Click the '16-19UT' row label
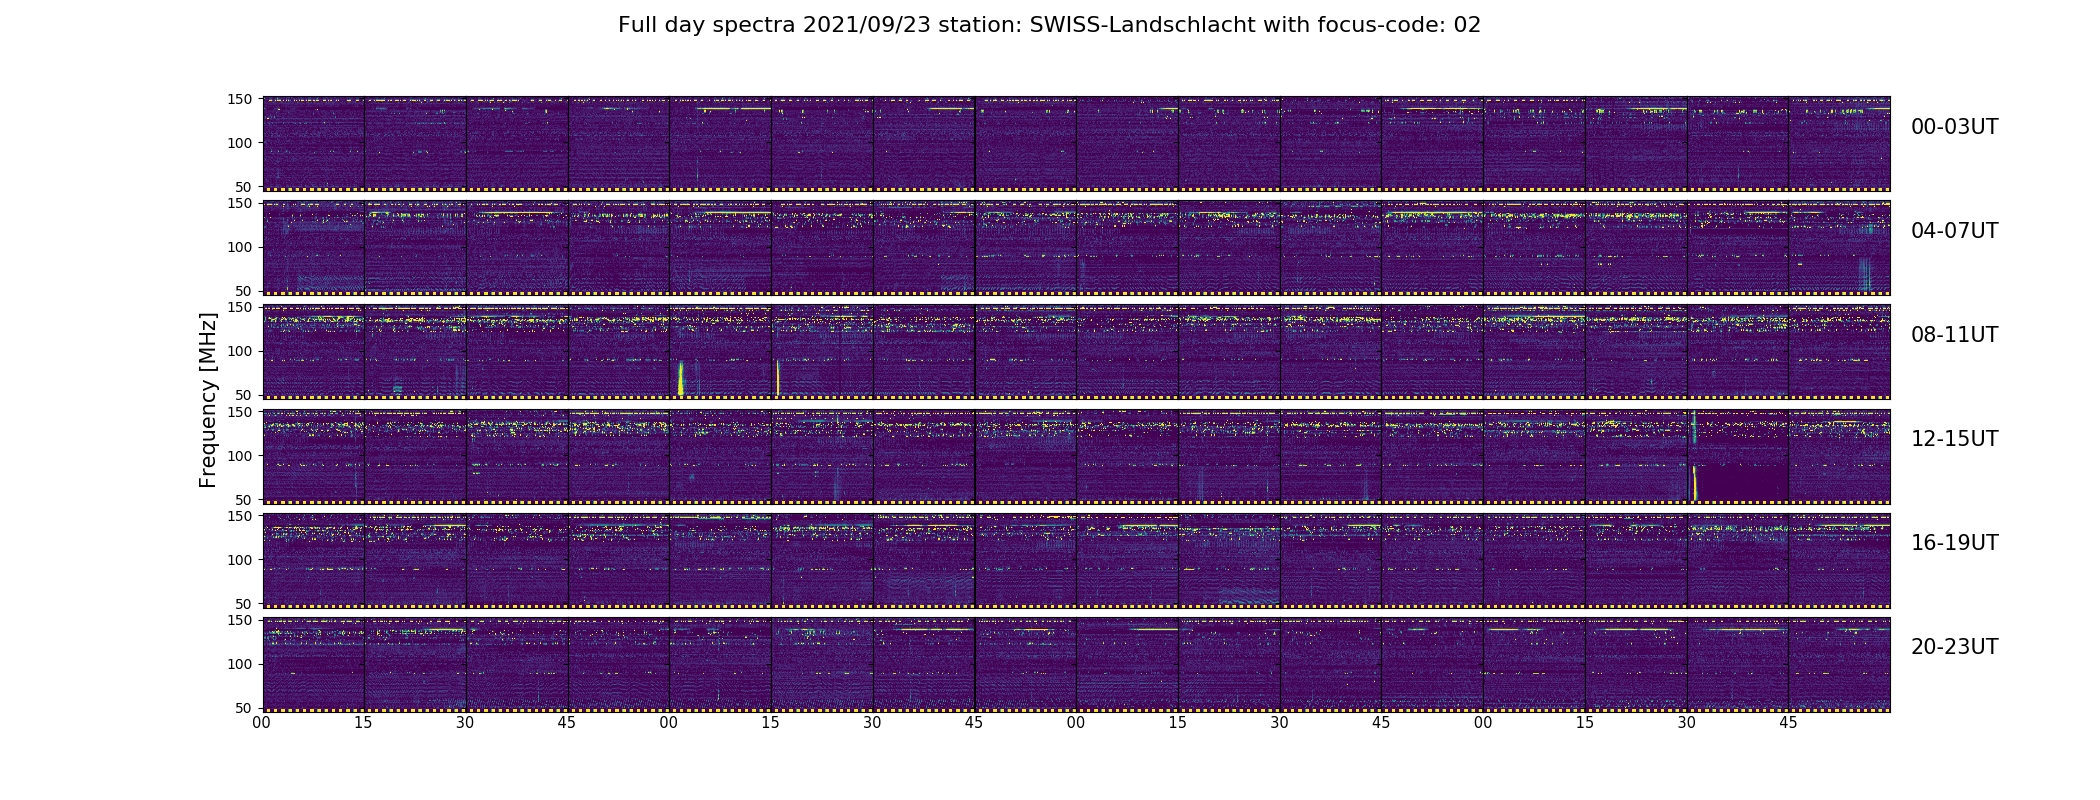Image resolution: width=2100 pixels, height=800 pixels. 1954,543
